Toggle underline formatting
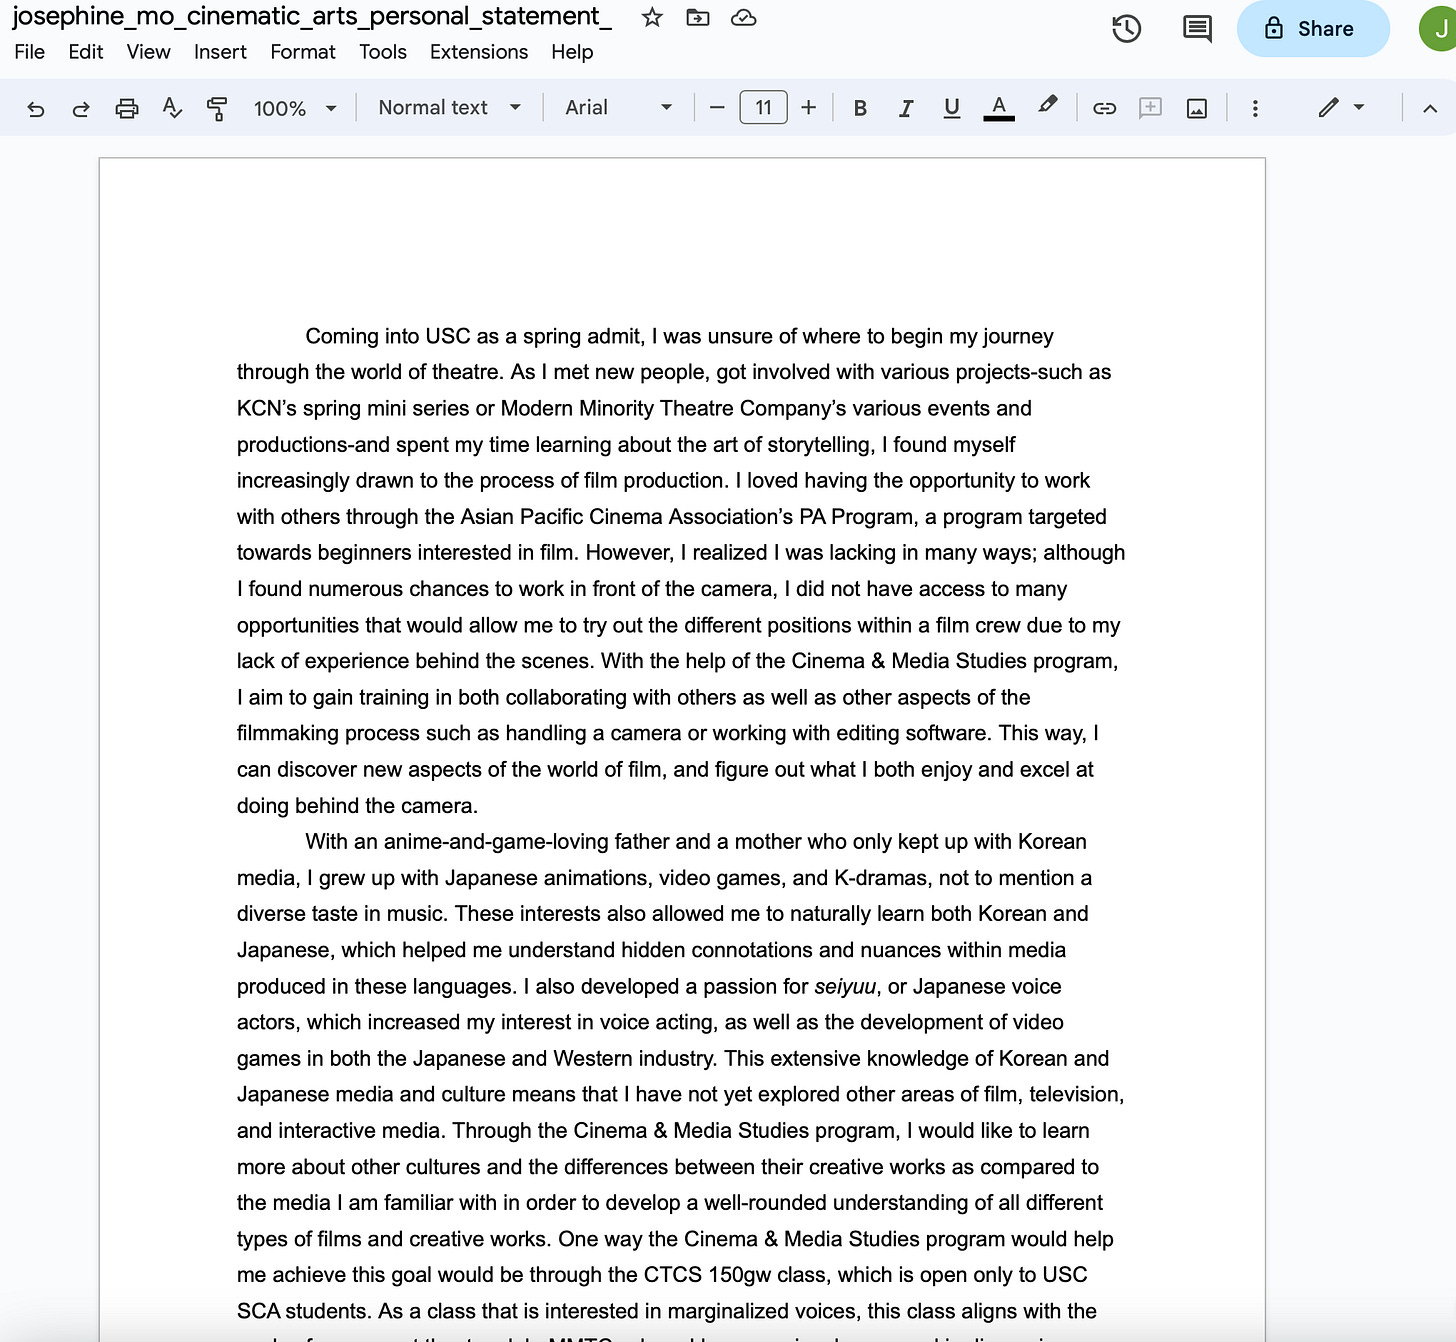 (952, 108)
